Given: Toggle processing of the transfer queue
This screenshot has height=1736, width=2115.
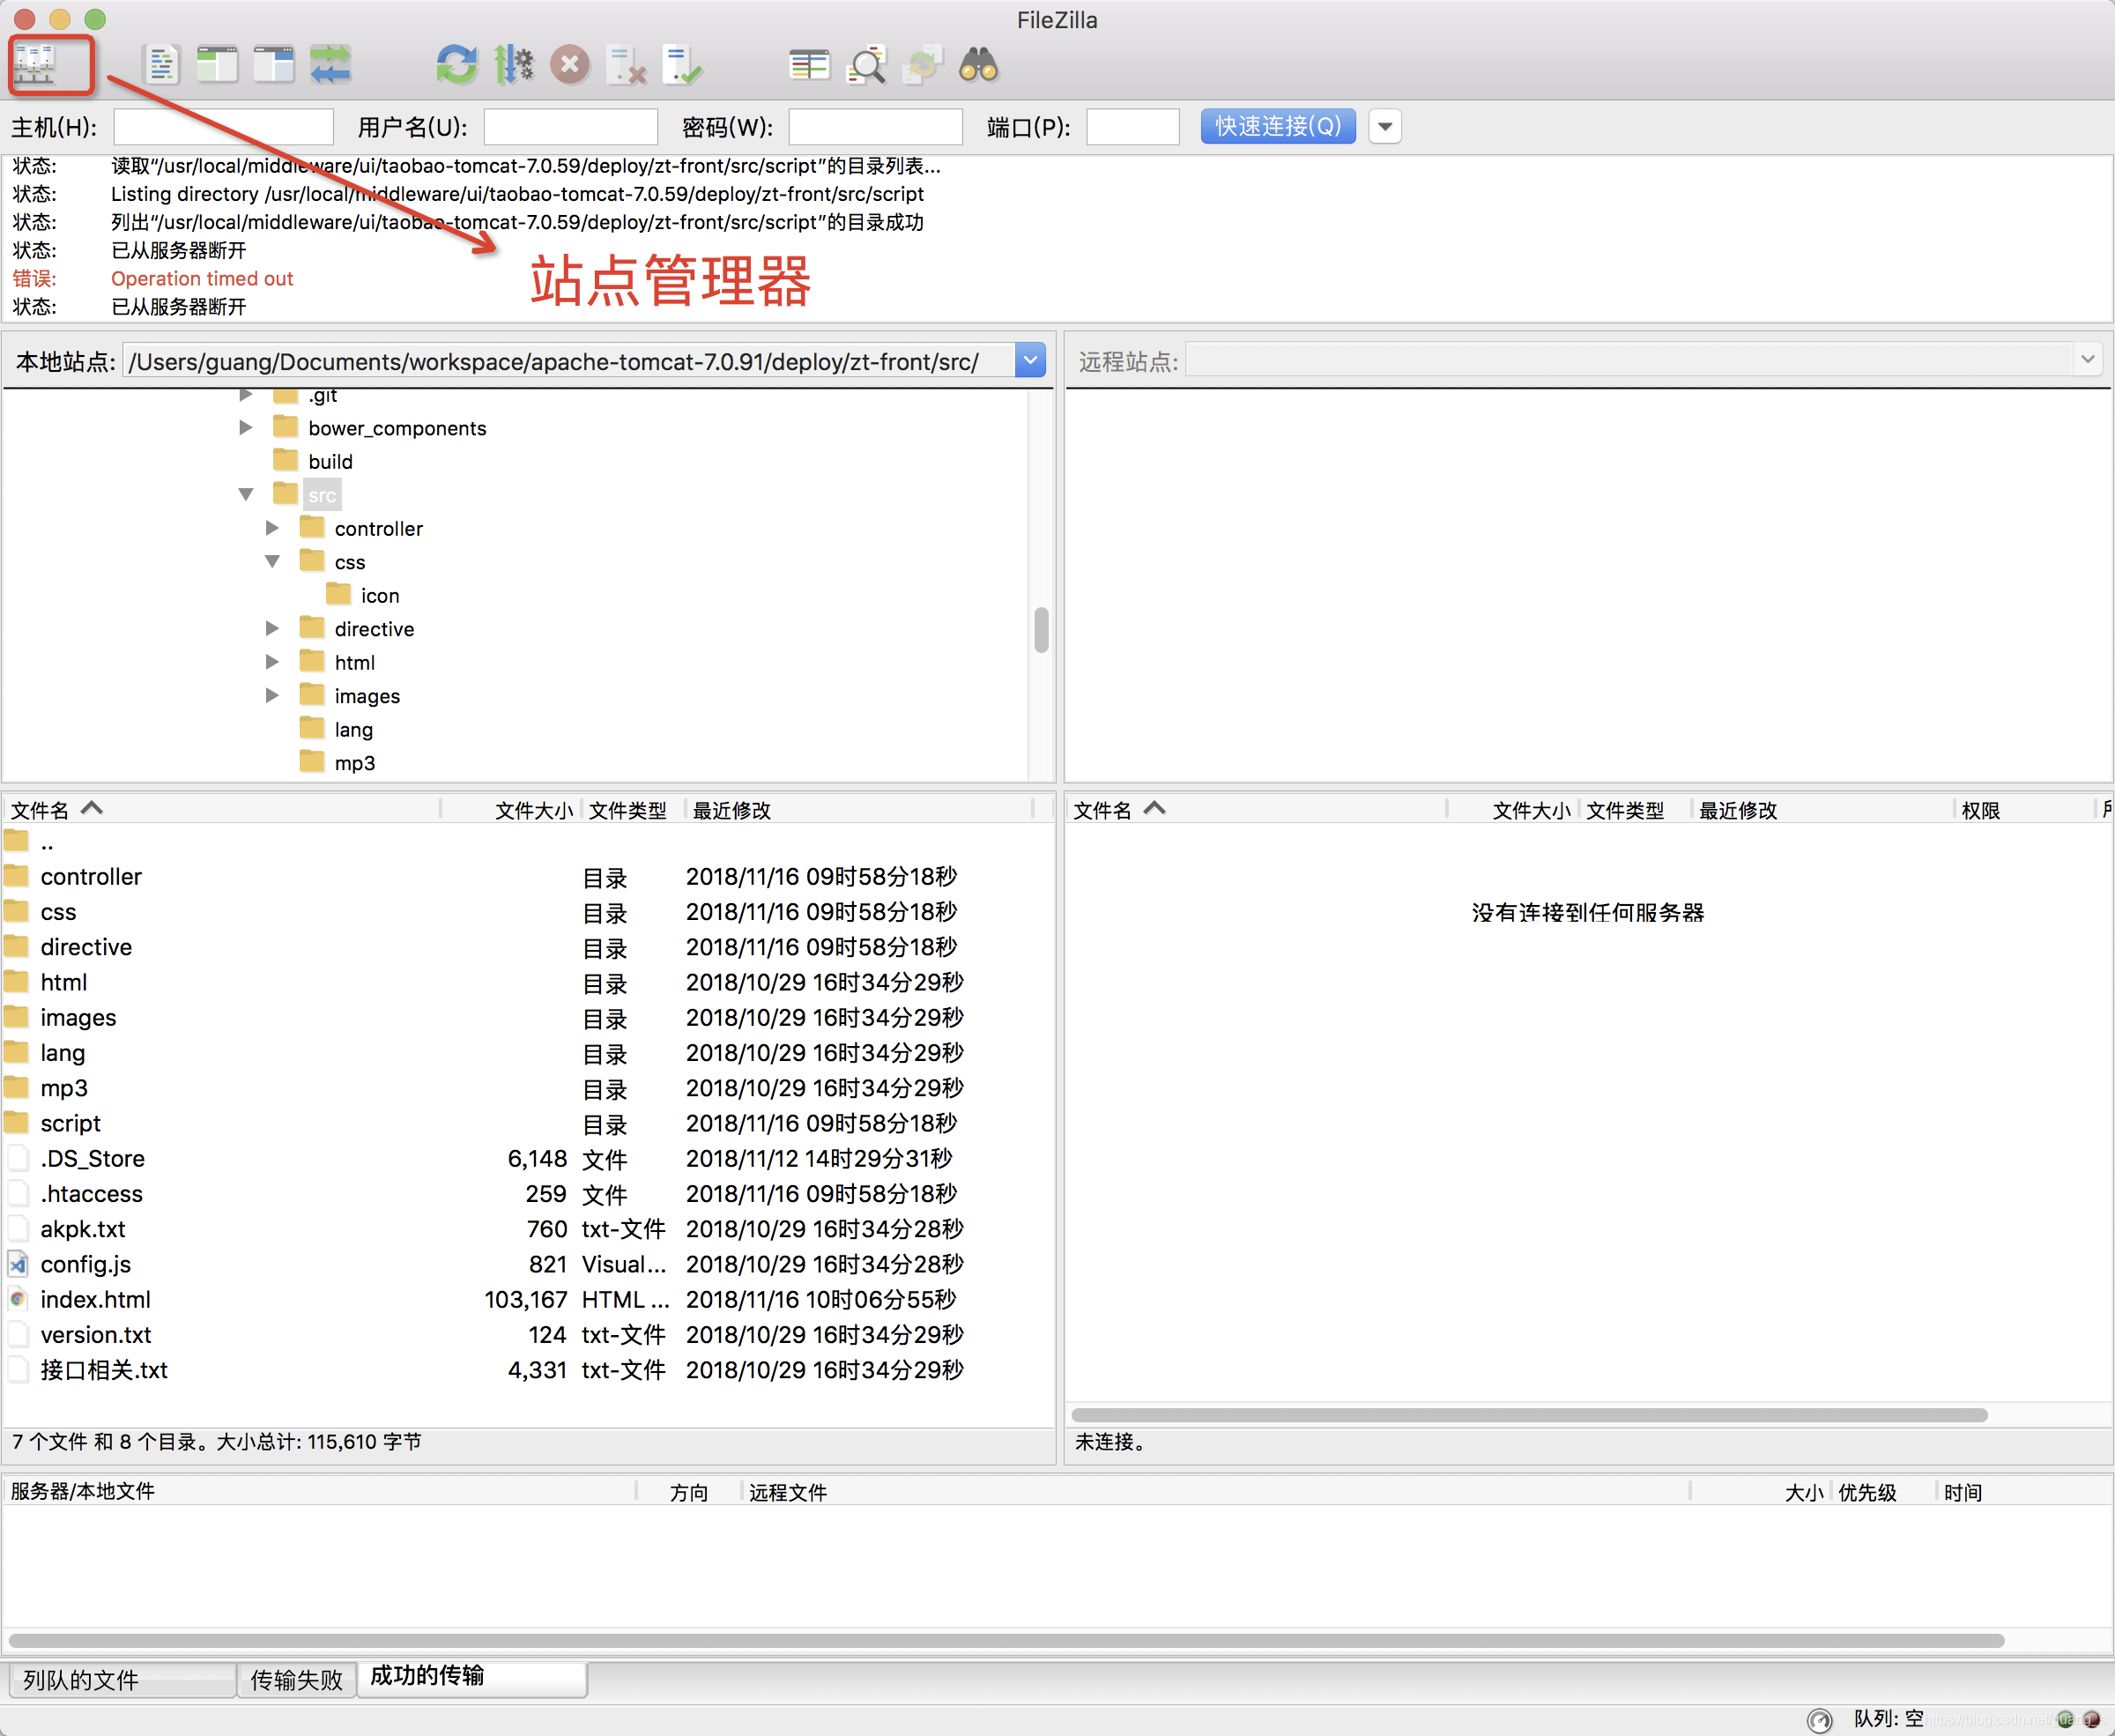Looking at the screenshot, I should pyautogui.click(x=514, y=64).
